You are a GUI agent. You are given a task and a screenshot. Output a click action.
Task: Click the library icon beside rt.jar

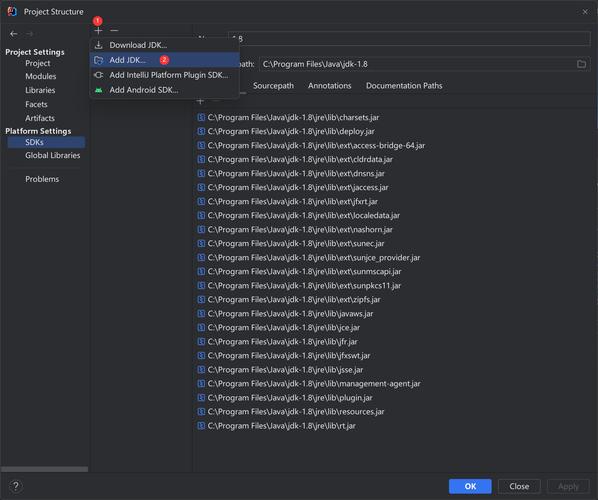pyautogui.click(x=201, y=426)
